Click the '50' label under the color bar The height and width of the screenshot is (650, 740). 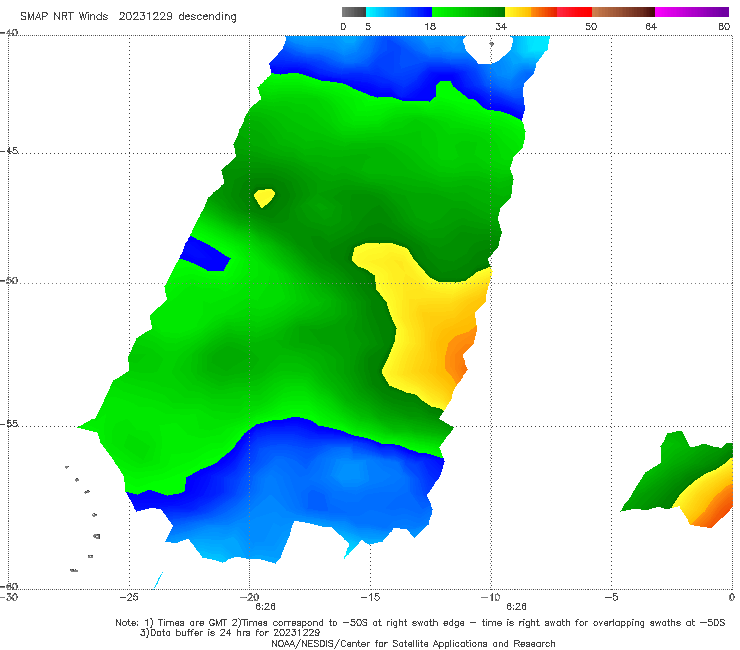click(x=591, y=26)
